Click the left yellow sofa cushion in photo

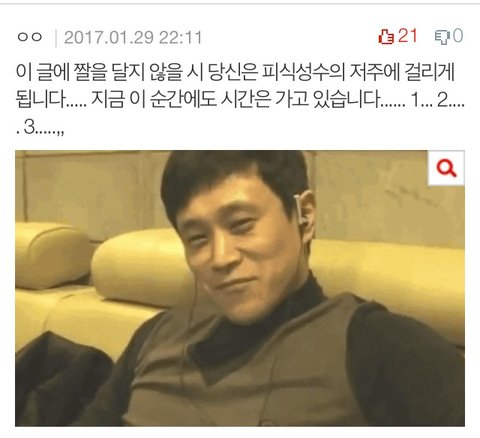(50, 254)
